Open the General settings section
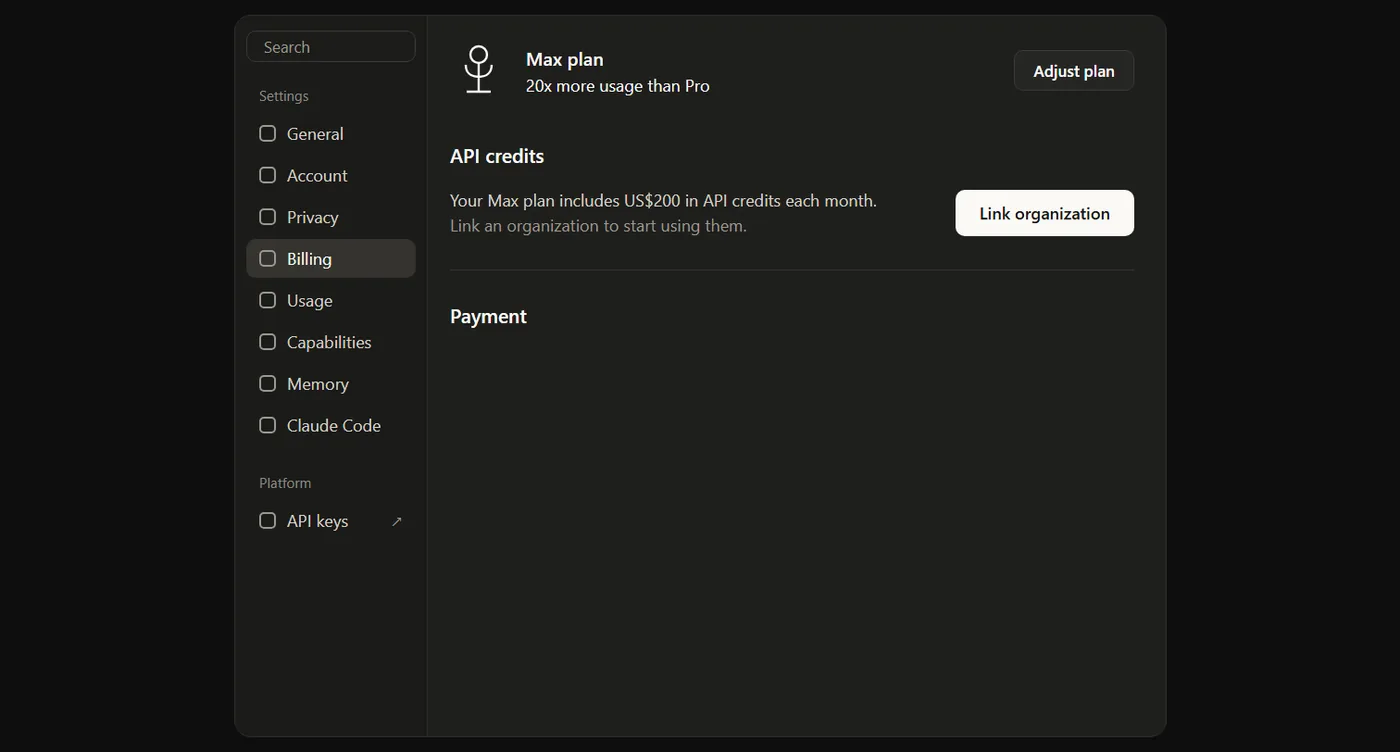The width and height of the screenshot is (1400, 752). click(331, 134)
